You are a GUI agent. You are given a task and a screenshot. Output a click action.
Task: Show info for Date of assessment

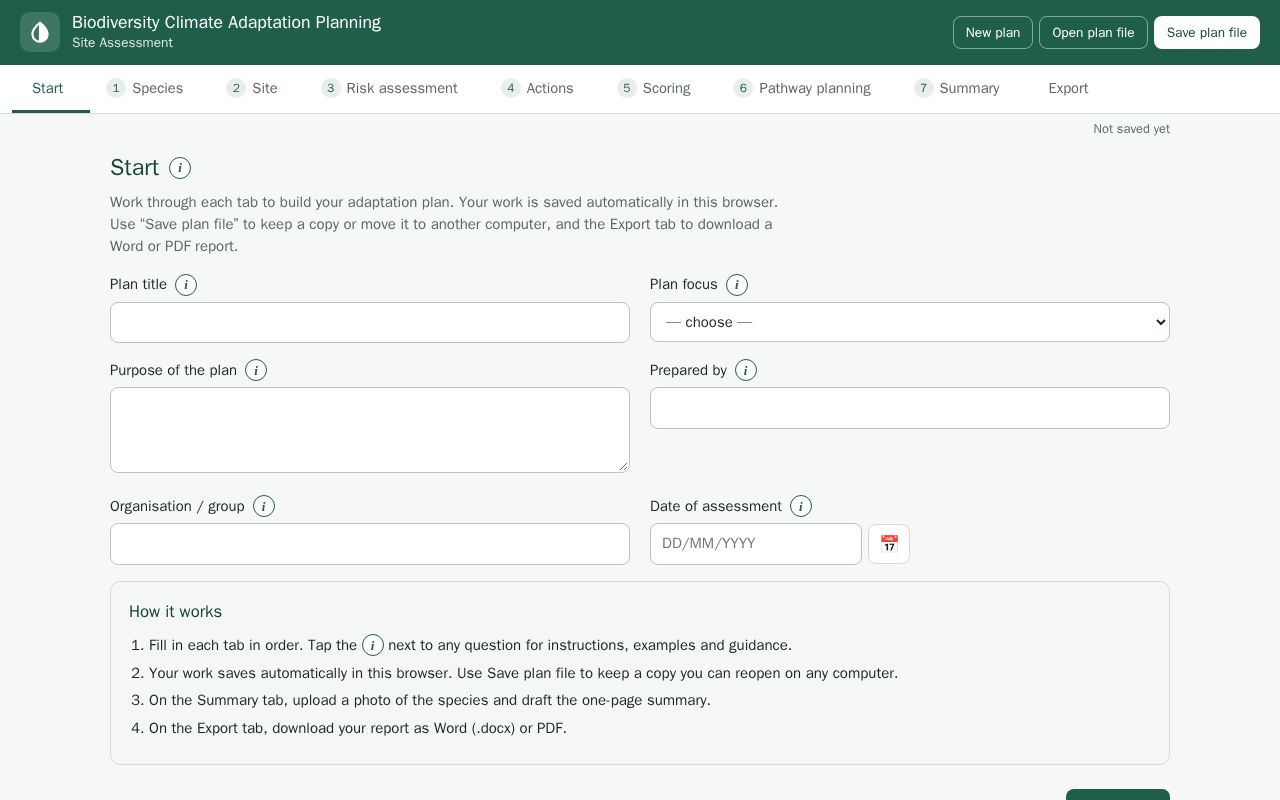tap(801, 506)
